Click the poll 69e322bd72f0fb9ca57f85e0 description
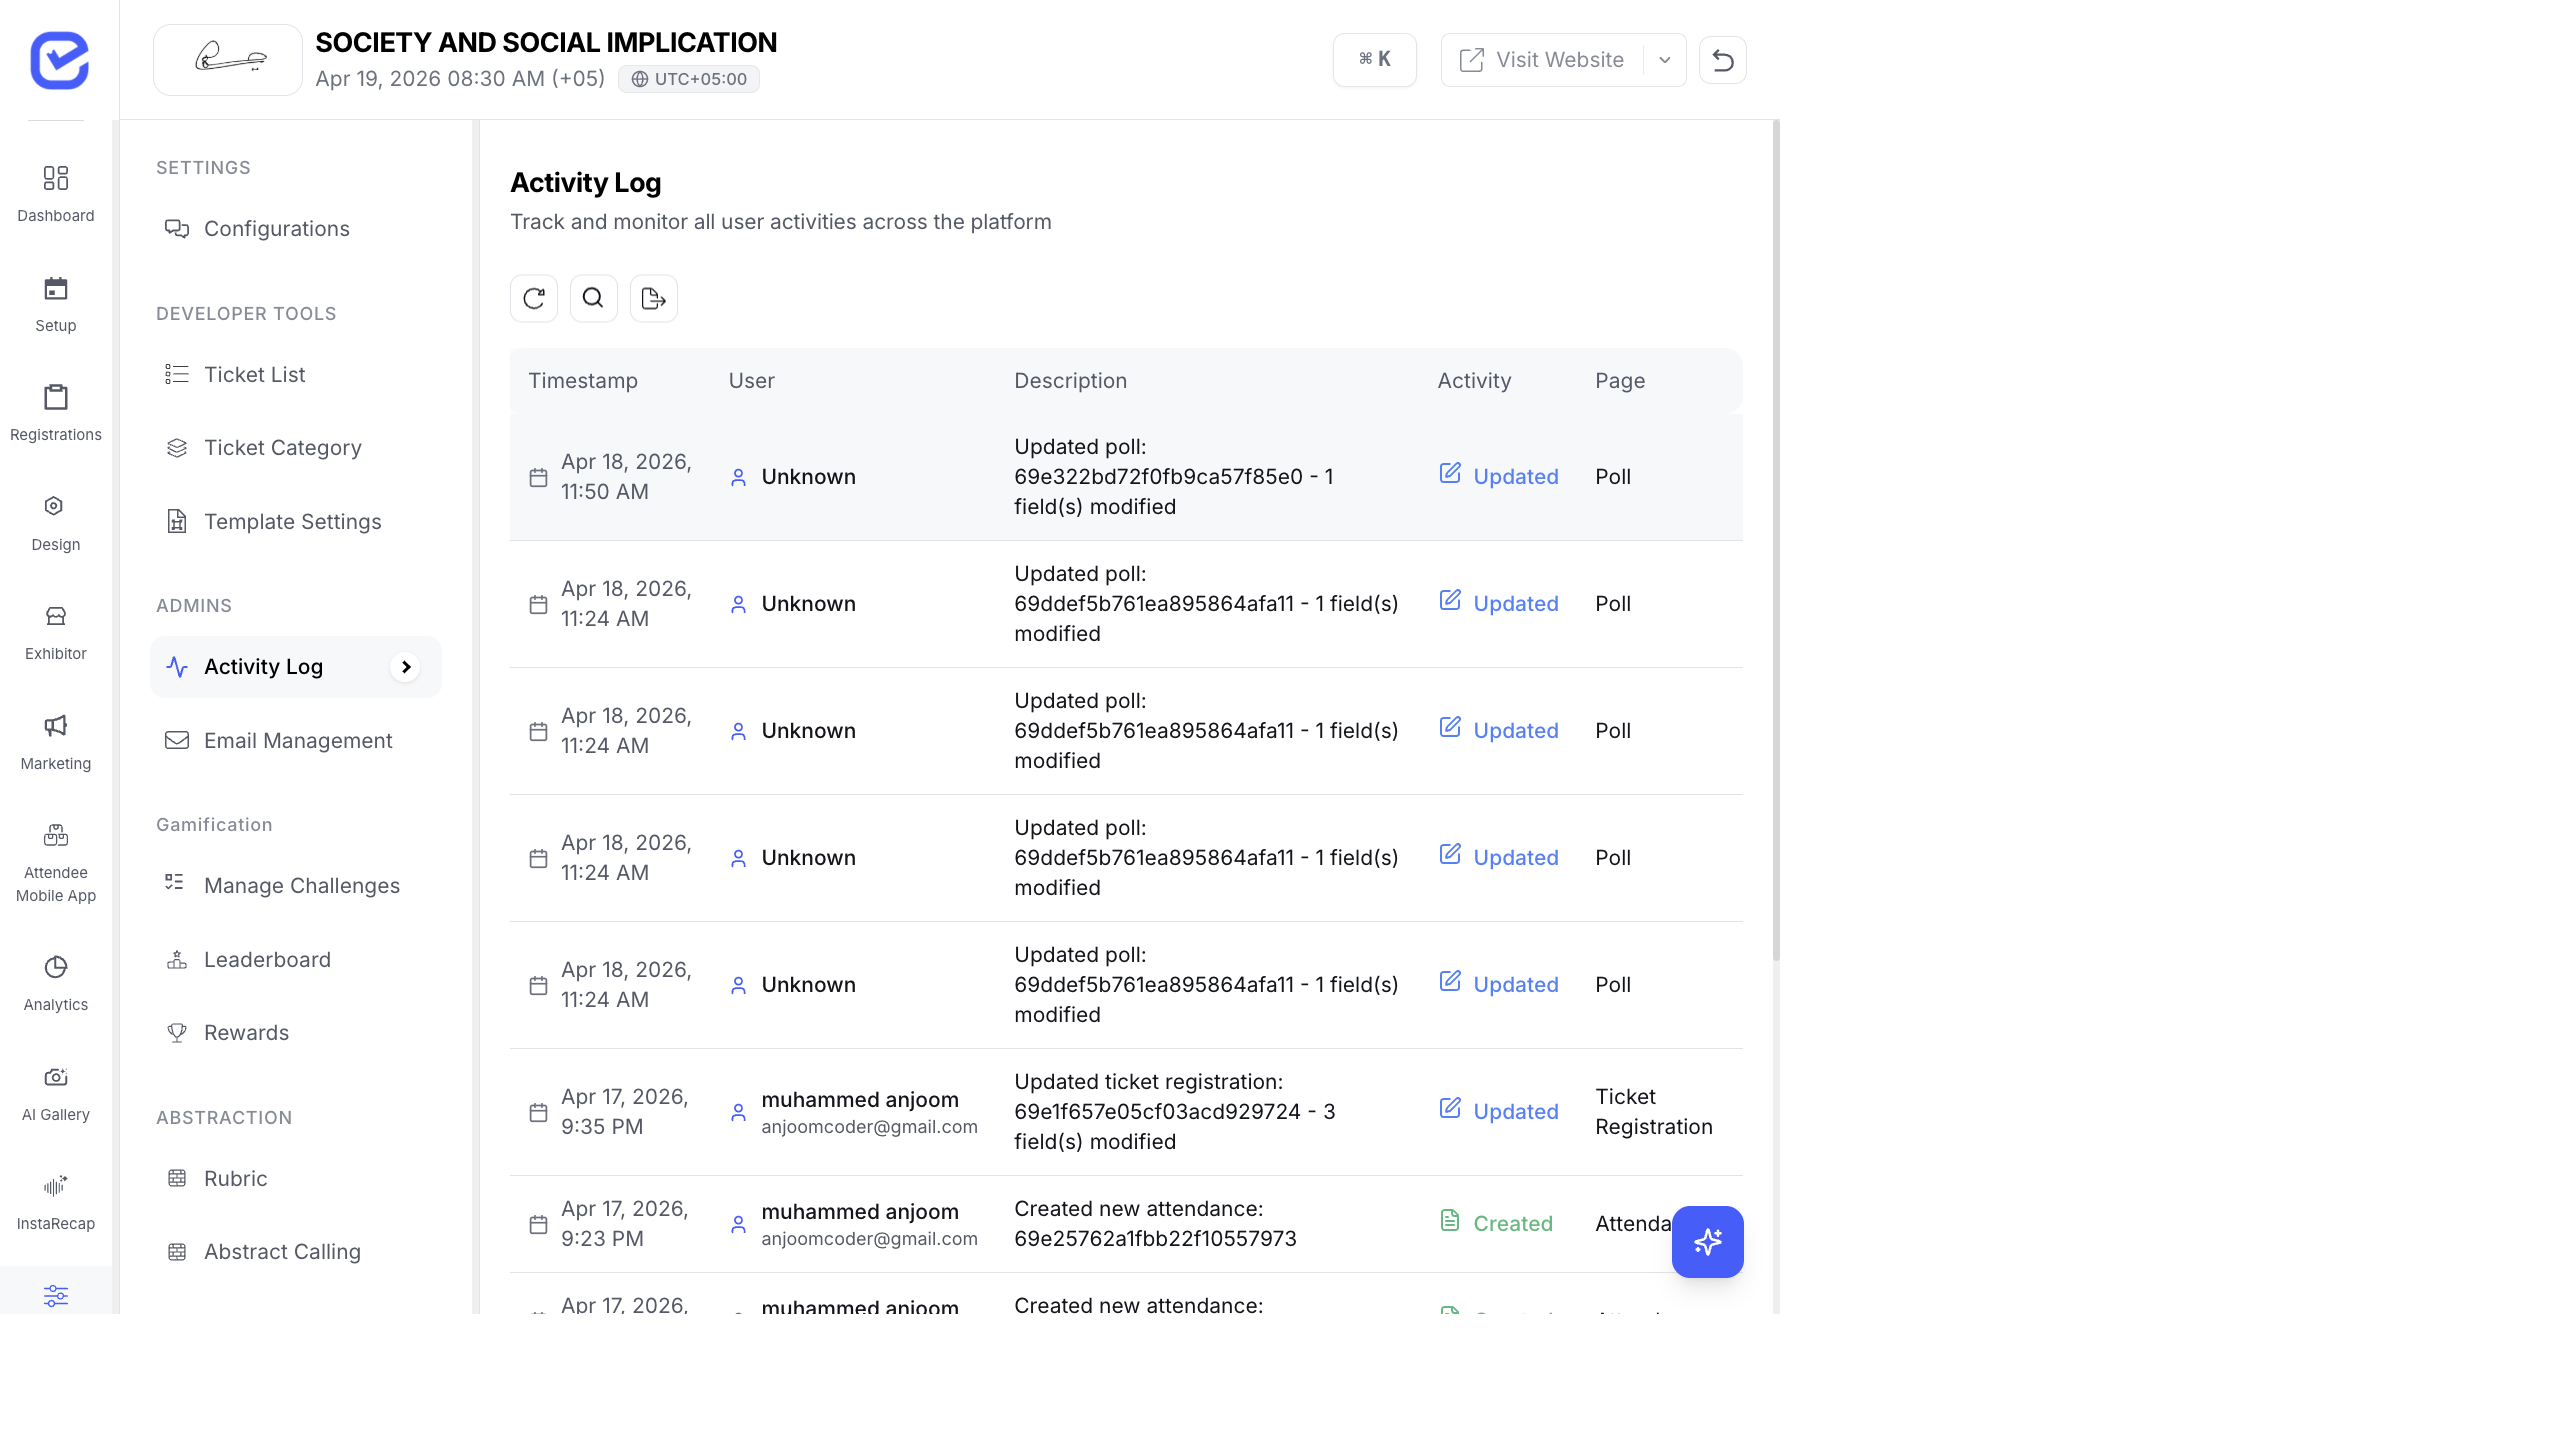The height and width of the screenshot is (1440, 2560). (1174, 477)
